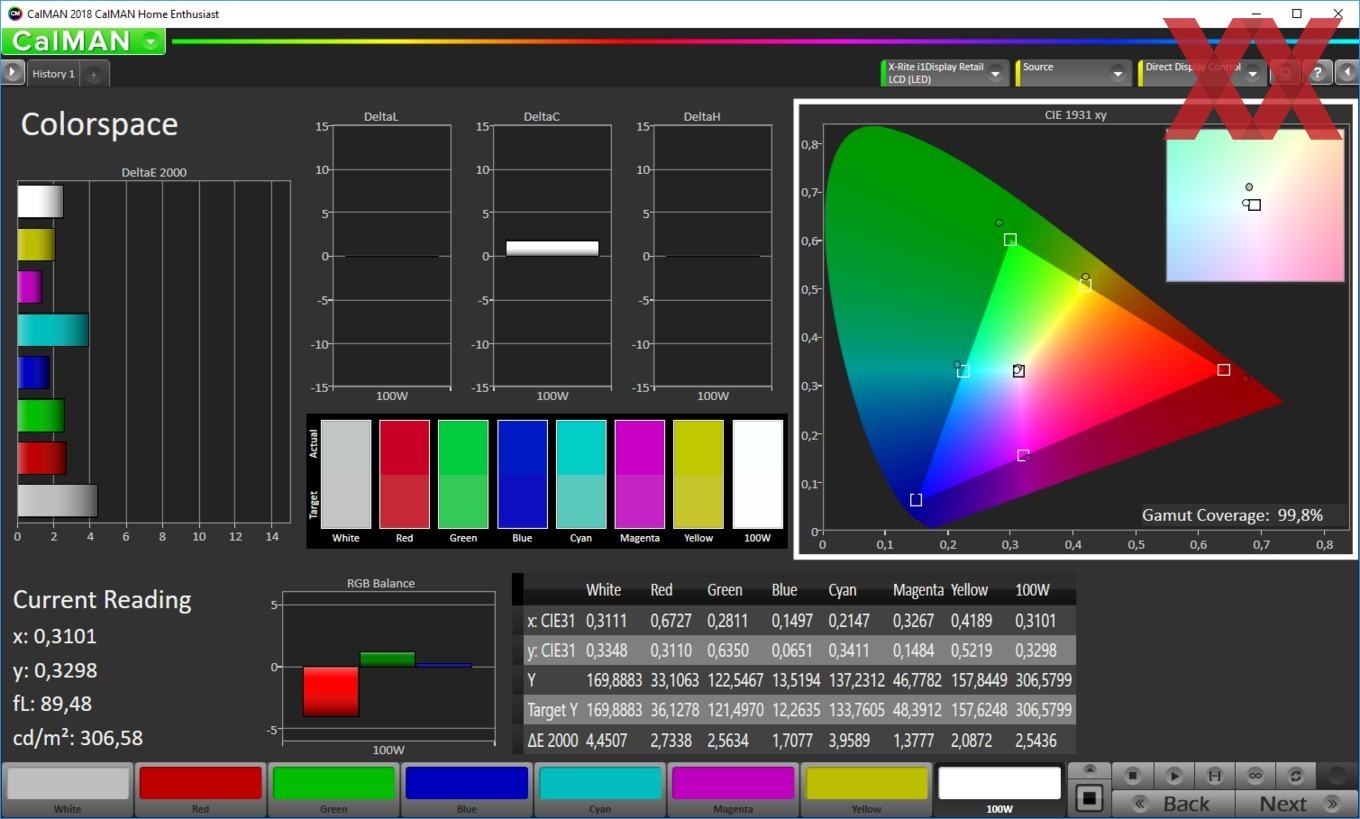Click the Red Actual/Target comparison swatch
This screenshot has height=819, width=1360.
click(404, 474)
